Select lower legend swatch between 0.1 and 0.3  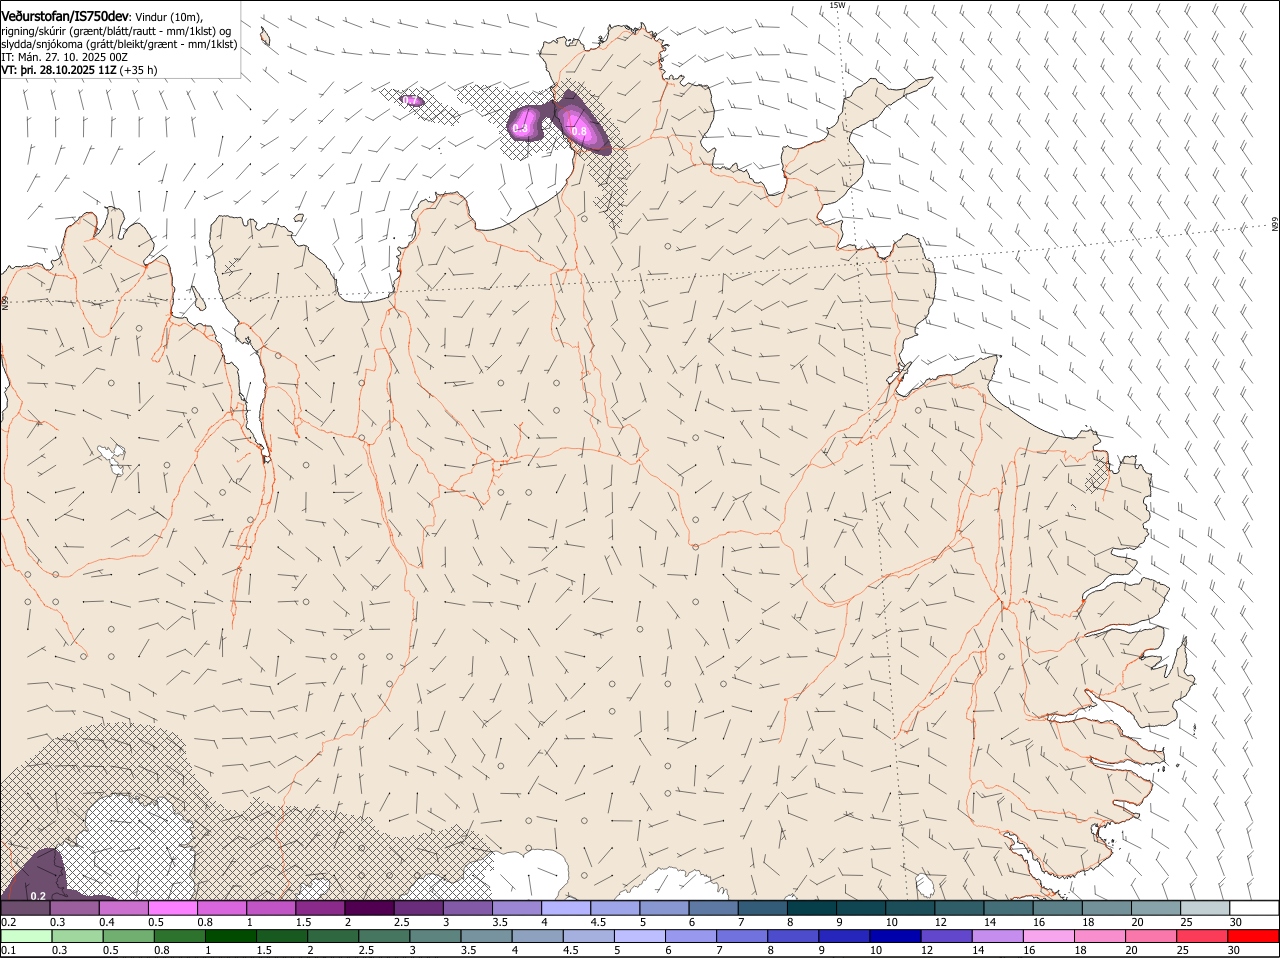27,937
